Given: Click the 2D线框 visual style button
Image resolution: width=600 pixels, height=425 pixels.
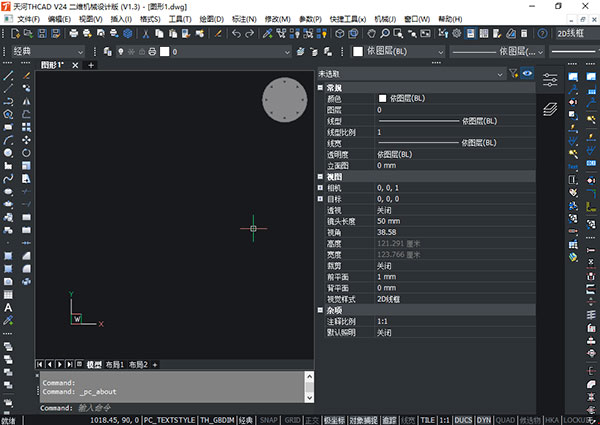Looking at the screenshot, I should tap(578, 34).
